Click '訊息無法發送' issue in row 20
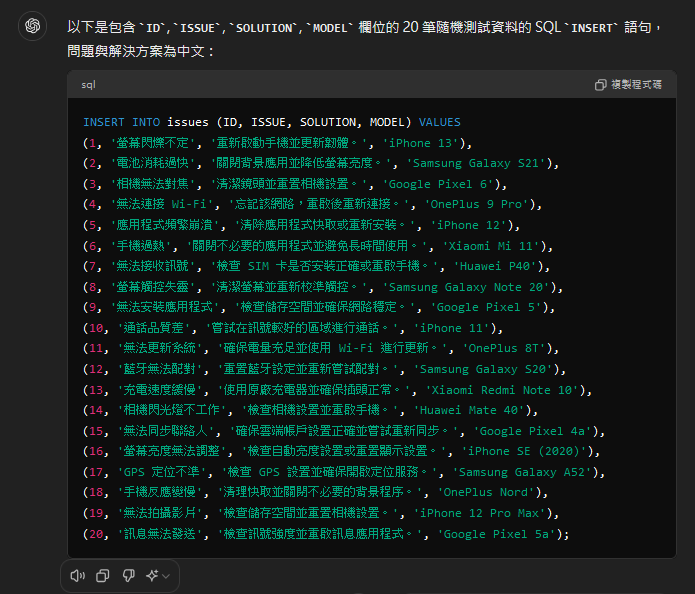695x594 pixels. point(160,535)
